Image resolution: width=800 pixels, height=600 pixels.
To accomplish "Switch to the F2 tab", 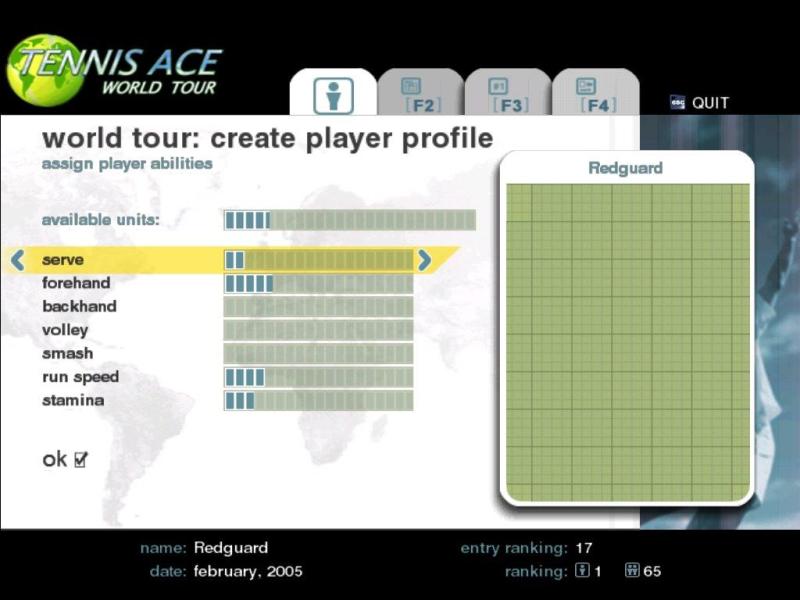I will (420, 95).
